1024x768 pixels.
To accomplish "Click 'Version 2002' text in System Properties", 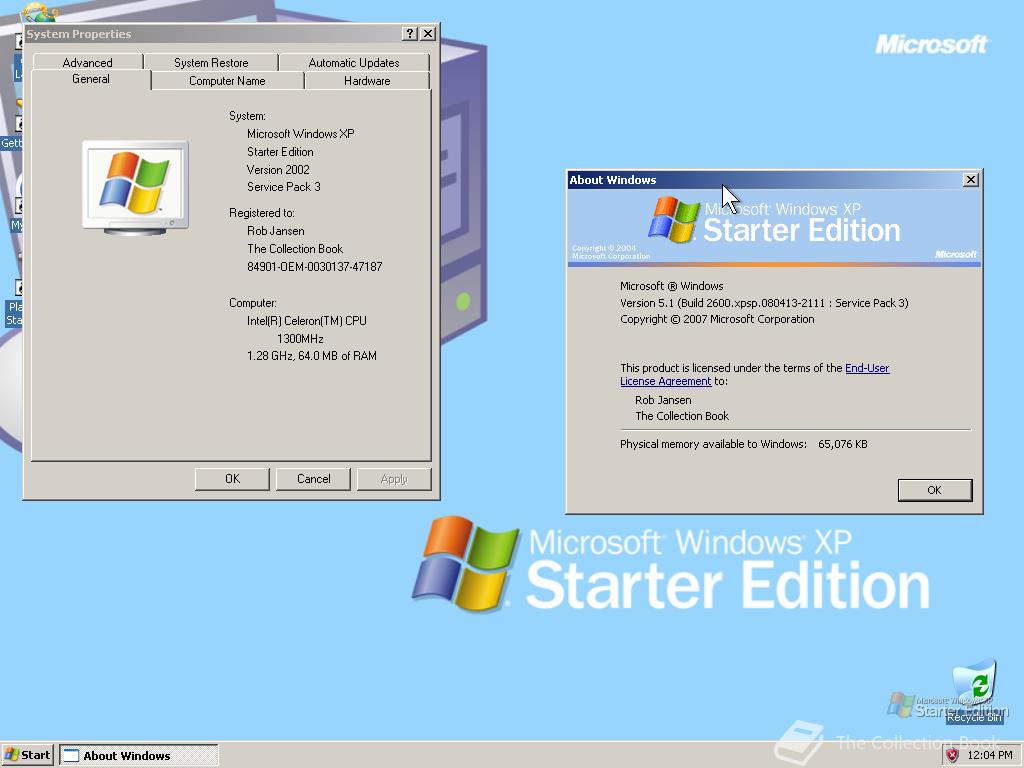I will (x=278, y=170).
